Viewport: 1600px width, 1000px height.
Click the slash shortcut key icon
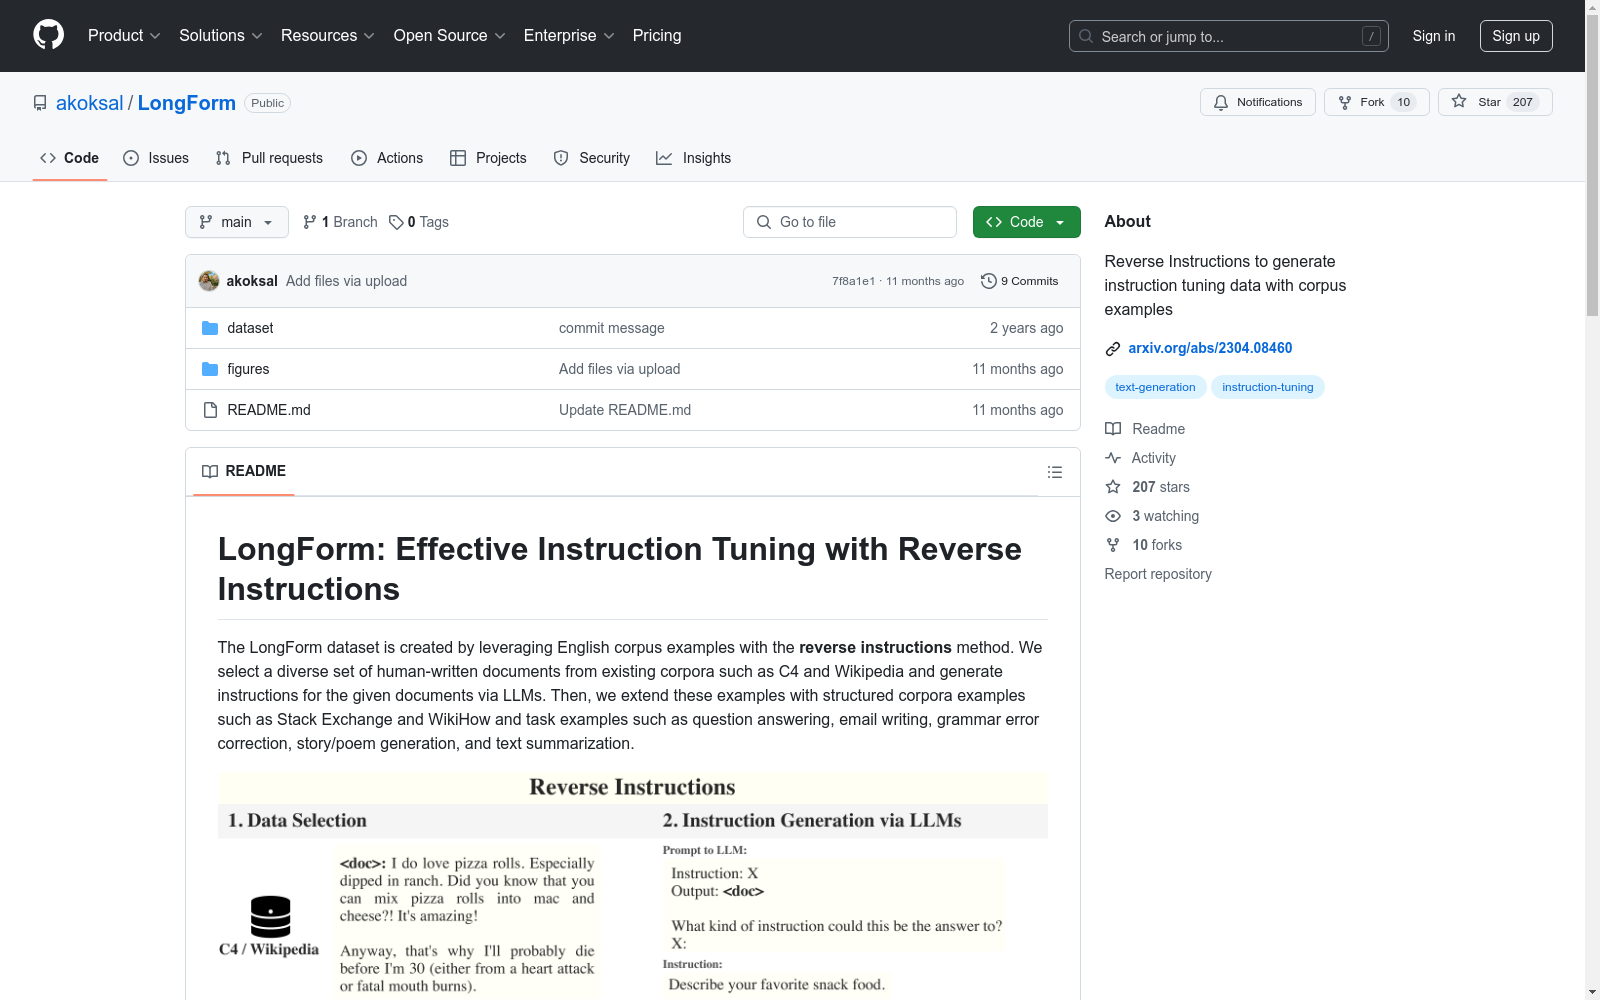[1371, 36]
